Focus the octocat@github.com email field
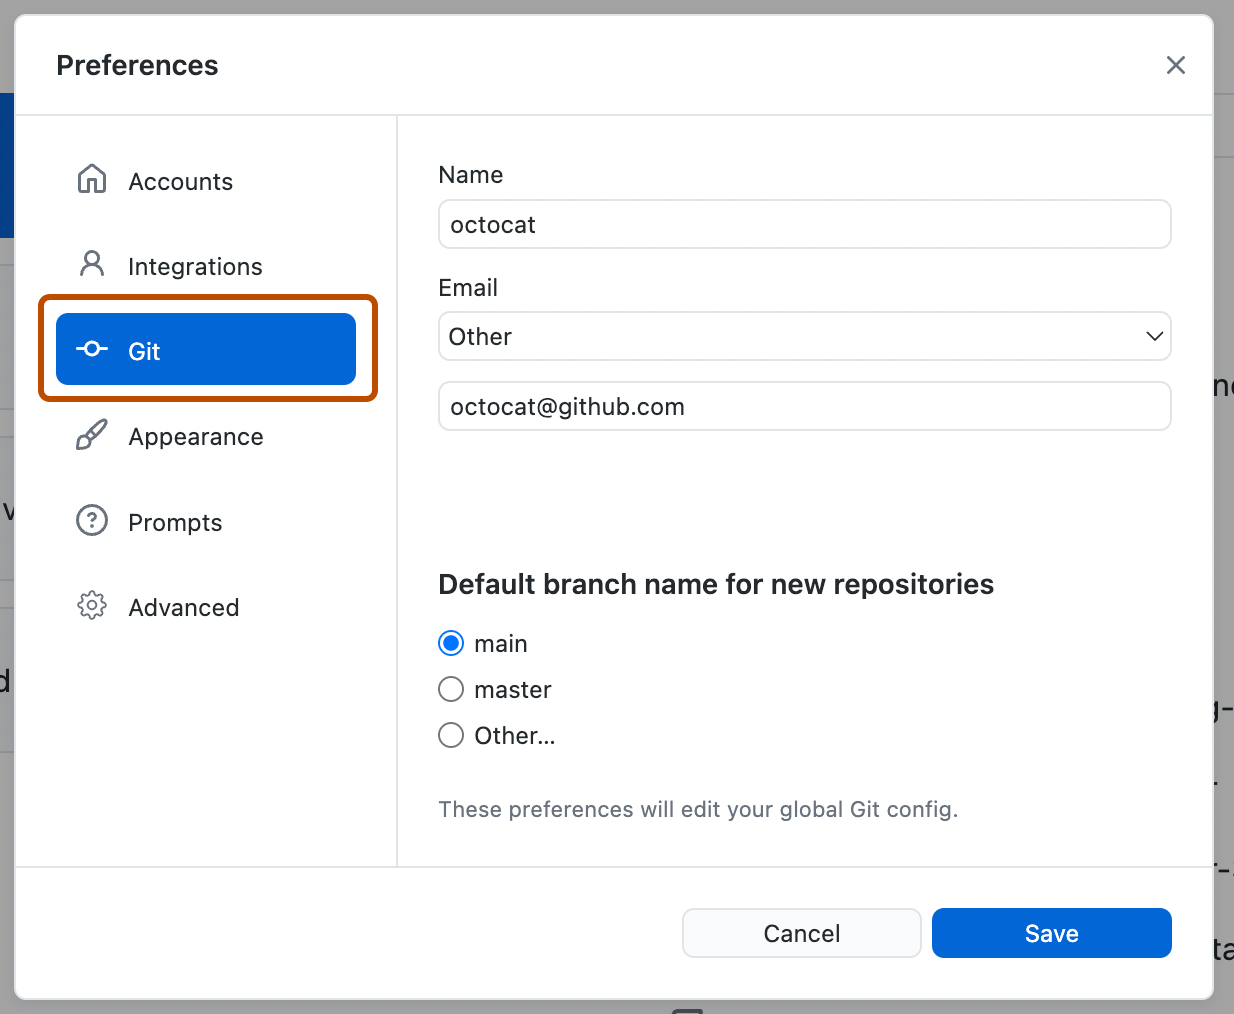1234x1014 pixels. point(805,406)
